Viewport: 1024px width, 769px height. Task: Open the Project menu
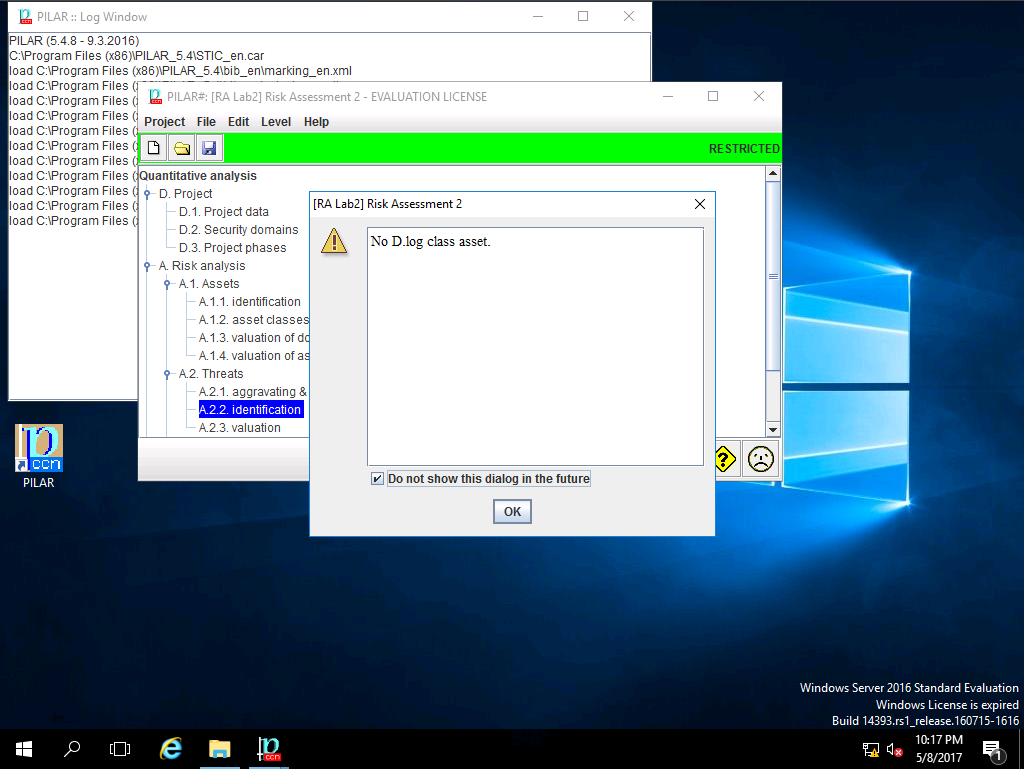(165, 122)
